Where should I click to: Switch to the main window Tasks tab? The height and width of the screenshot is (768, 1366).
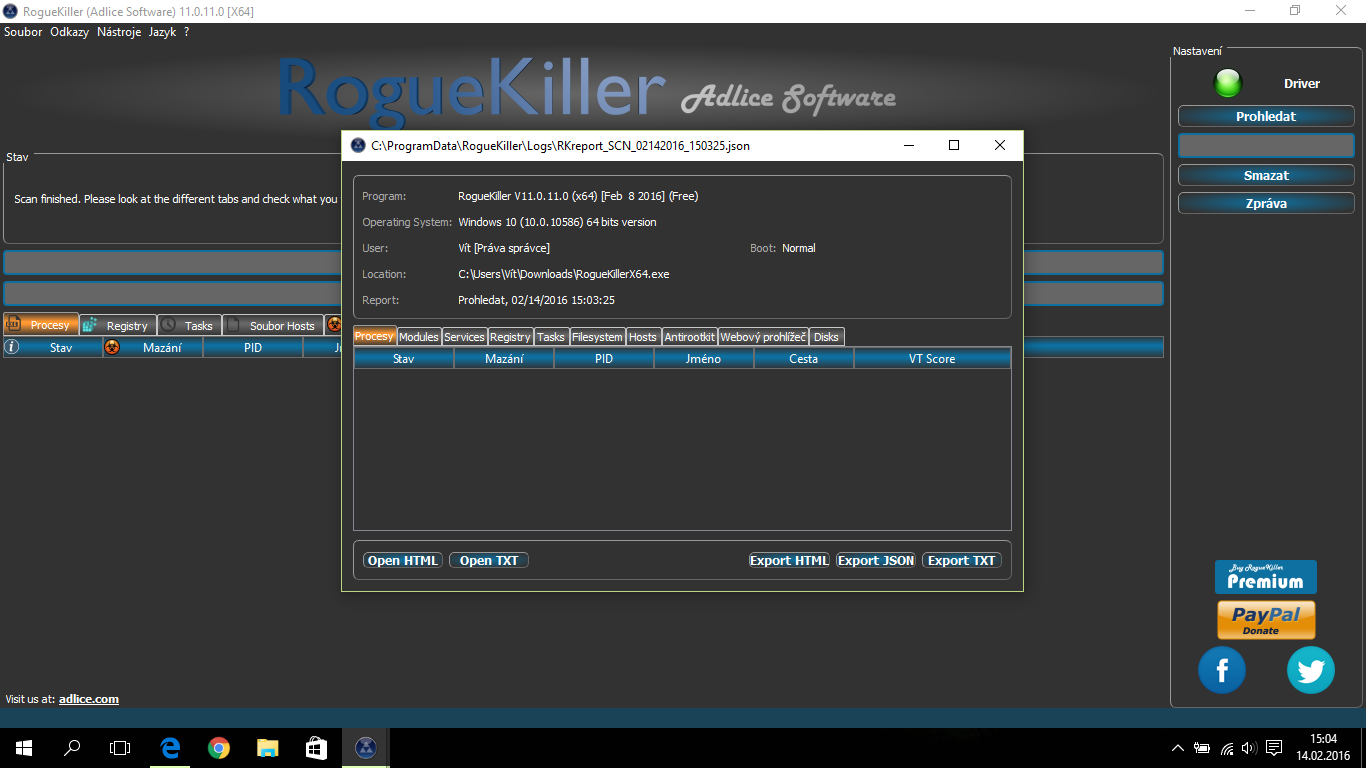coord(189,325)
